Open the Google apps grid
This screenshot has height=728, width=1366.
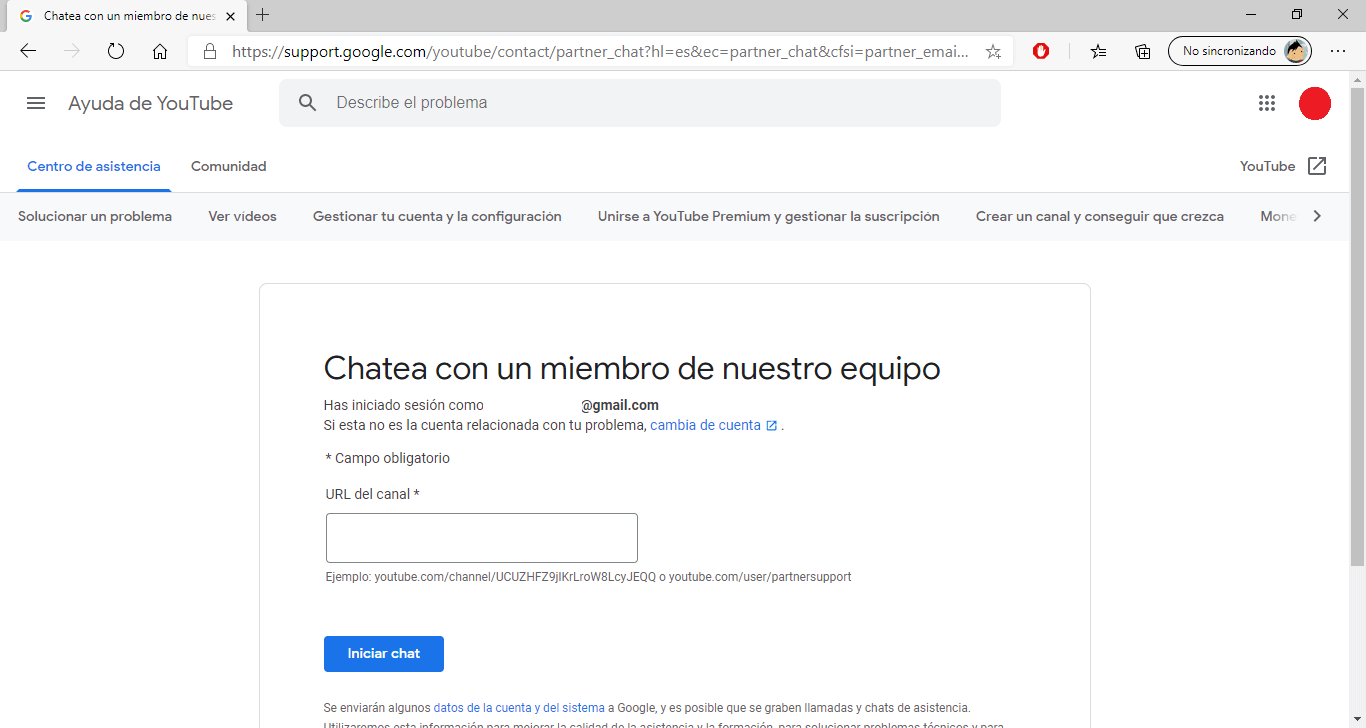click(1267, 103)
